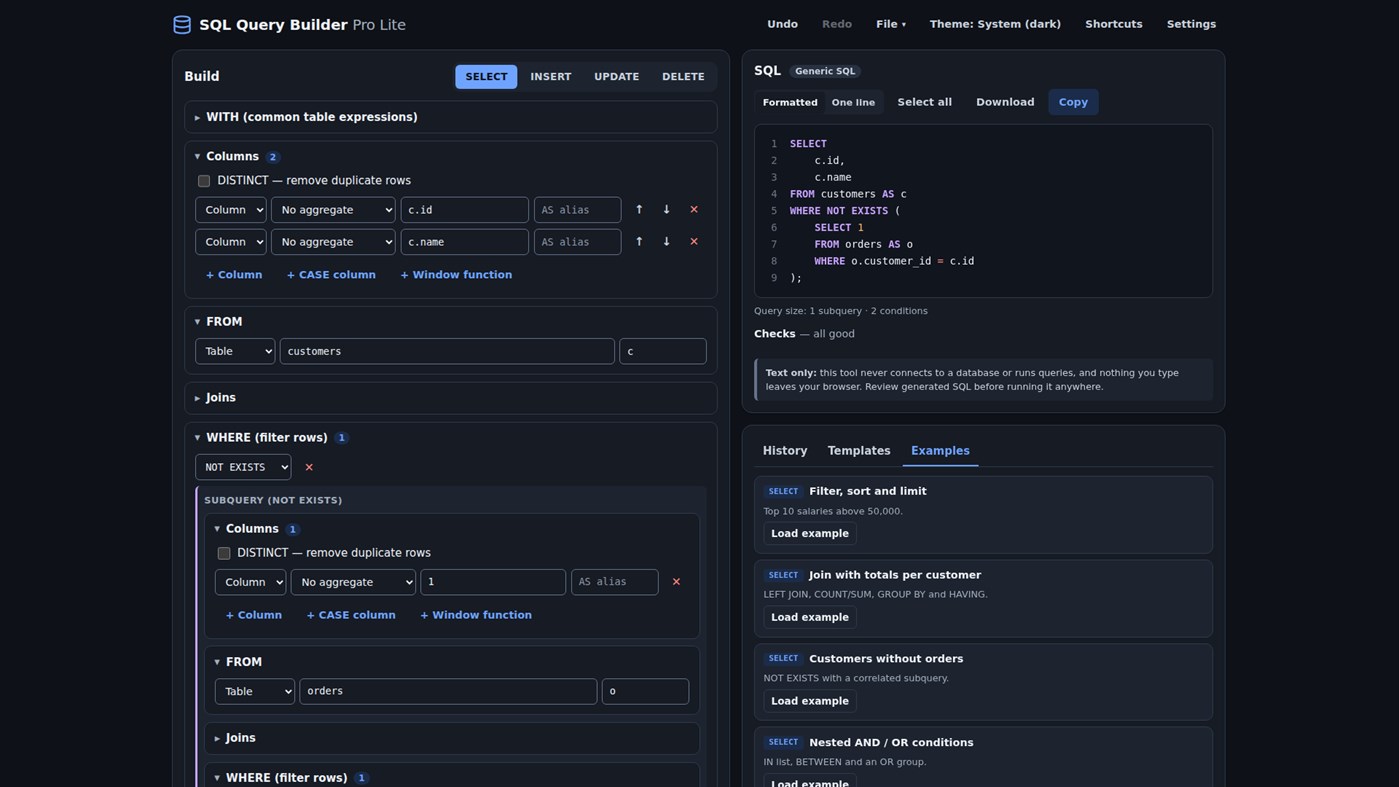Toggle DISTINCT in the subquery Columns

[224, 553]
